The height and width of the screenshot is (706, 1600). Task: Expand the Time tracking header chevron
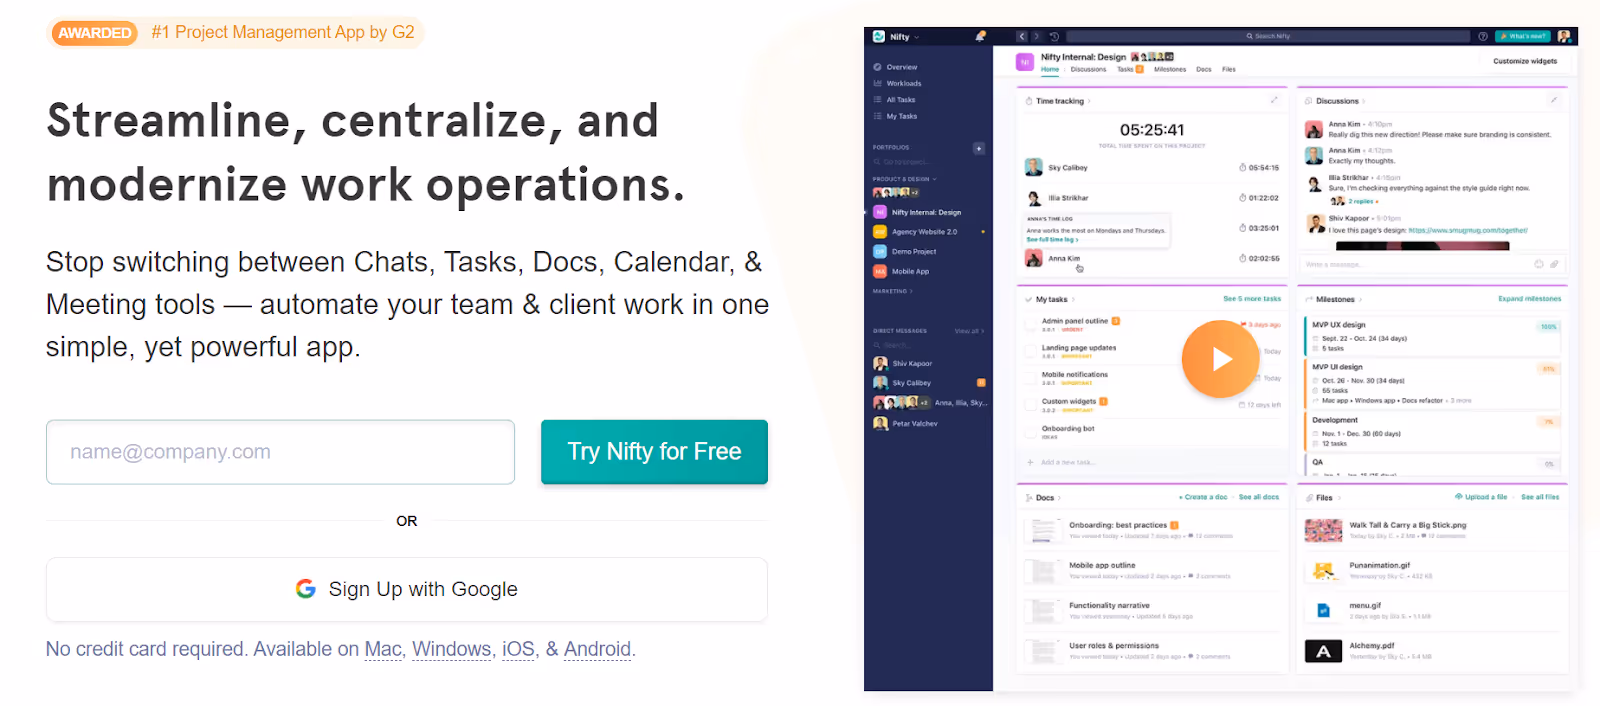pos(1089,101)
